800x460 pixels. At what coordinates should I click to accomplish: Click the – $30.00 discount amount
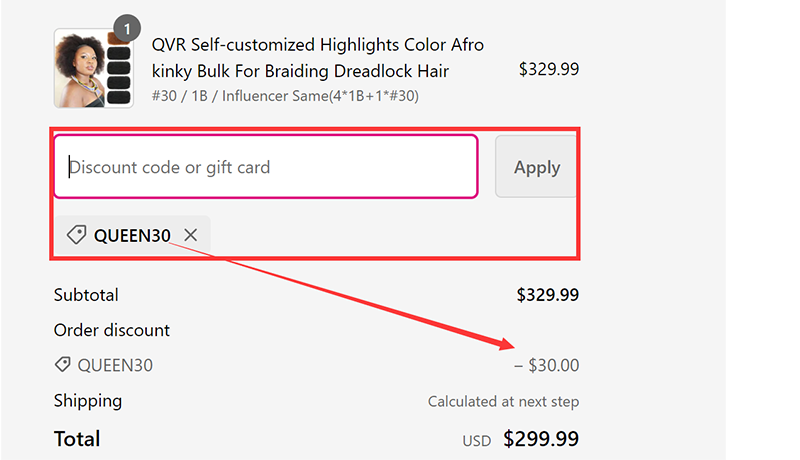pyautogui.click(x=546, y=365)
